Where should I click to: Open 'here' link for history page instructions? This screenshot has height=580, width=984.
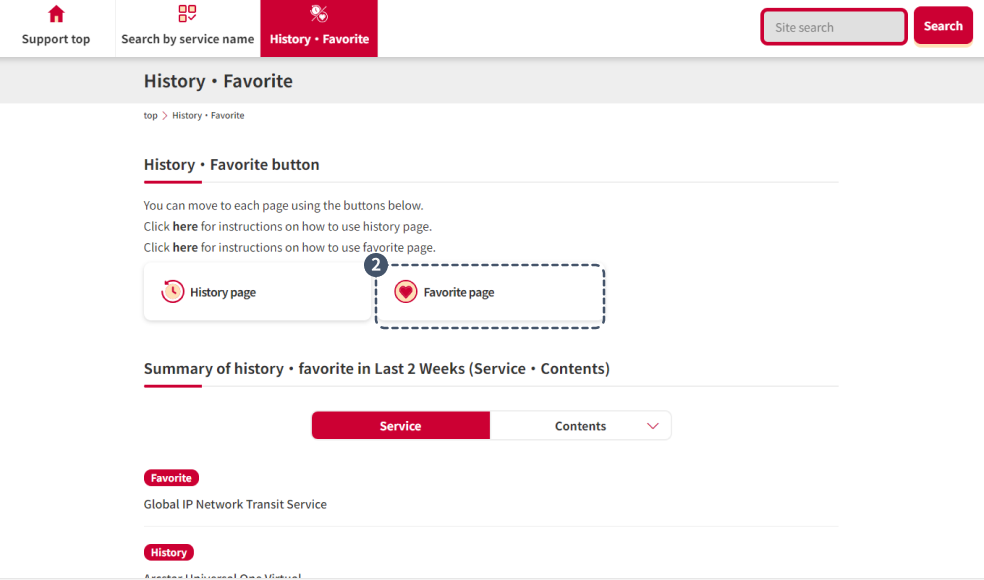(x=185, y=227)
